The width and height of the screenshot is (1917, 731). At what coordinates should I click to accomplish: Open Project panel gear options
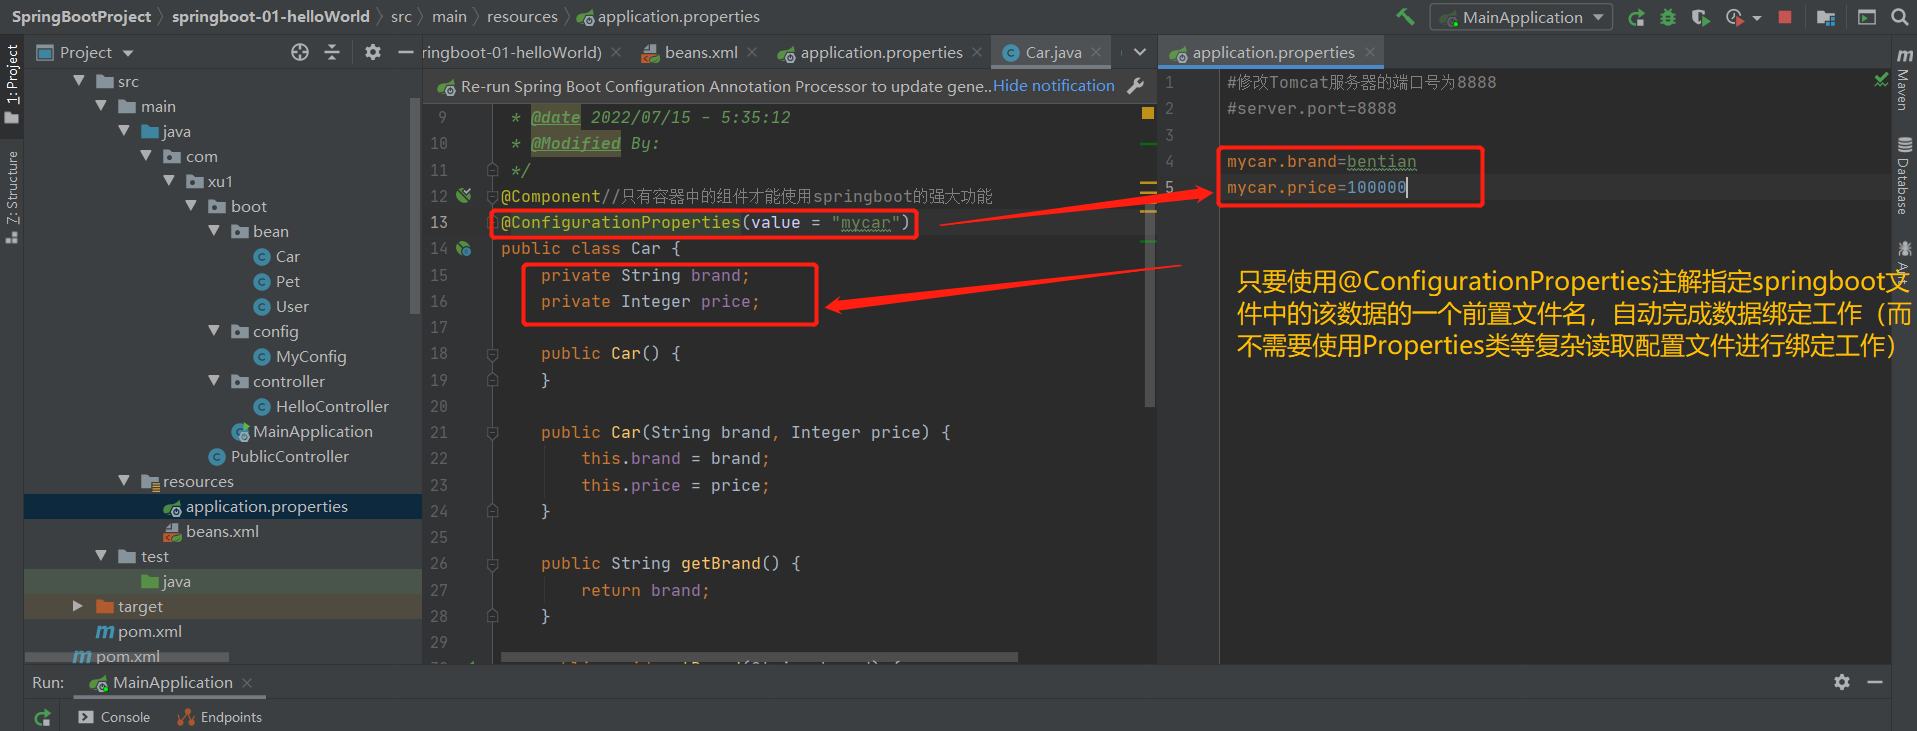click(x=373, y=52)
